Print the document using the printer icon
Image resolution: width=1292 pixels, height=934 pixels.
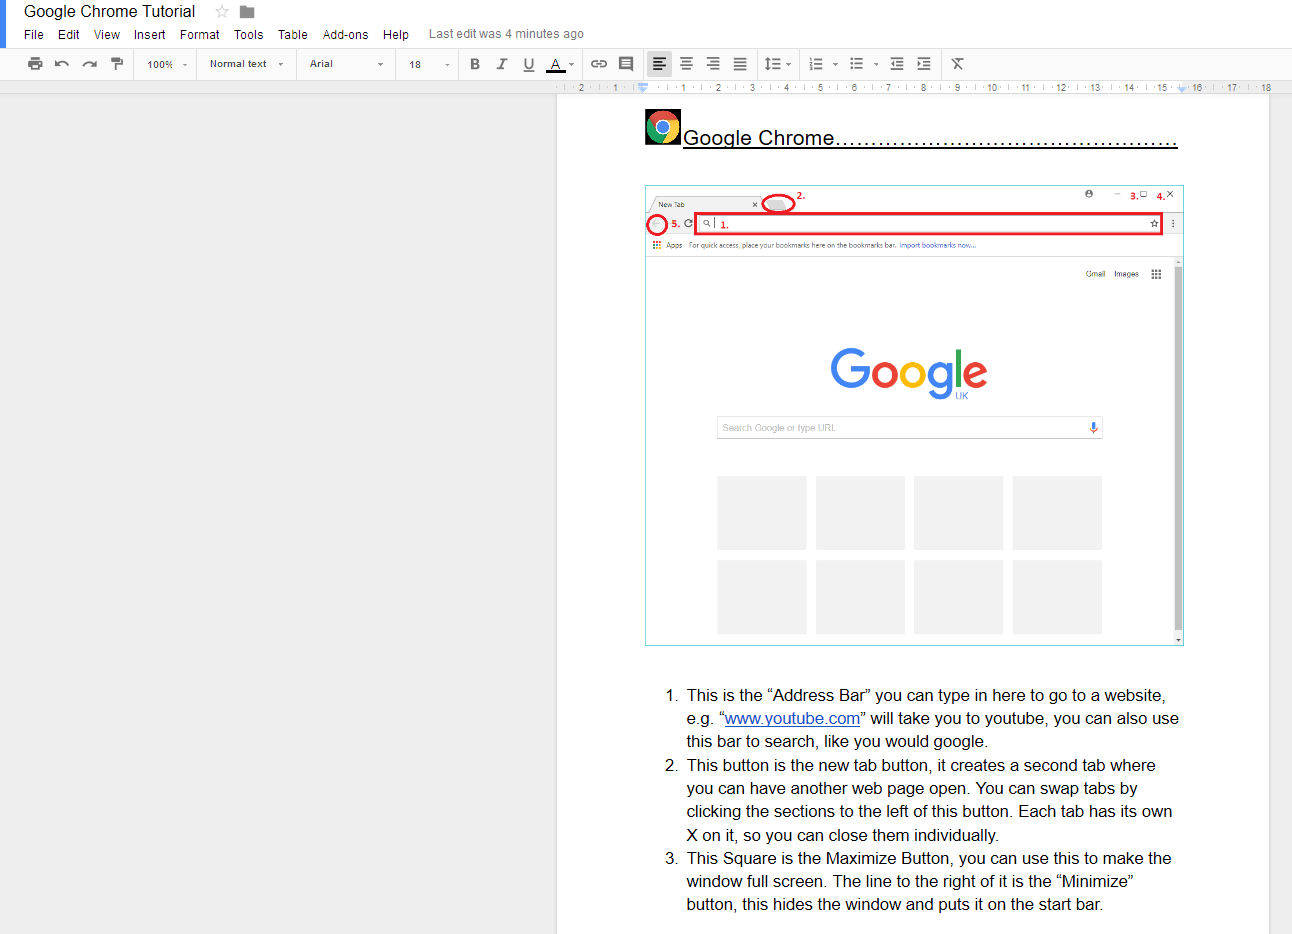35,64
